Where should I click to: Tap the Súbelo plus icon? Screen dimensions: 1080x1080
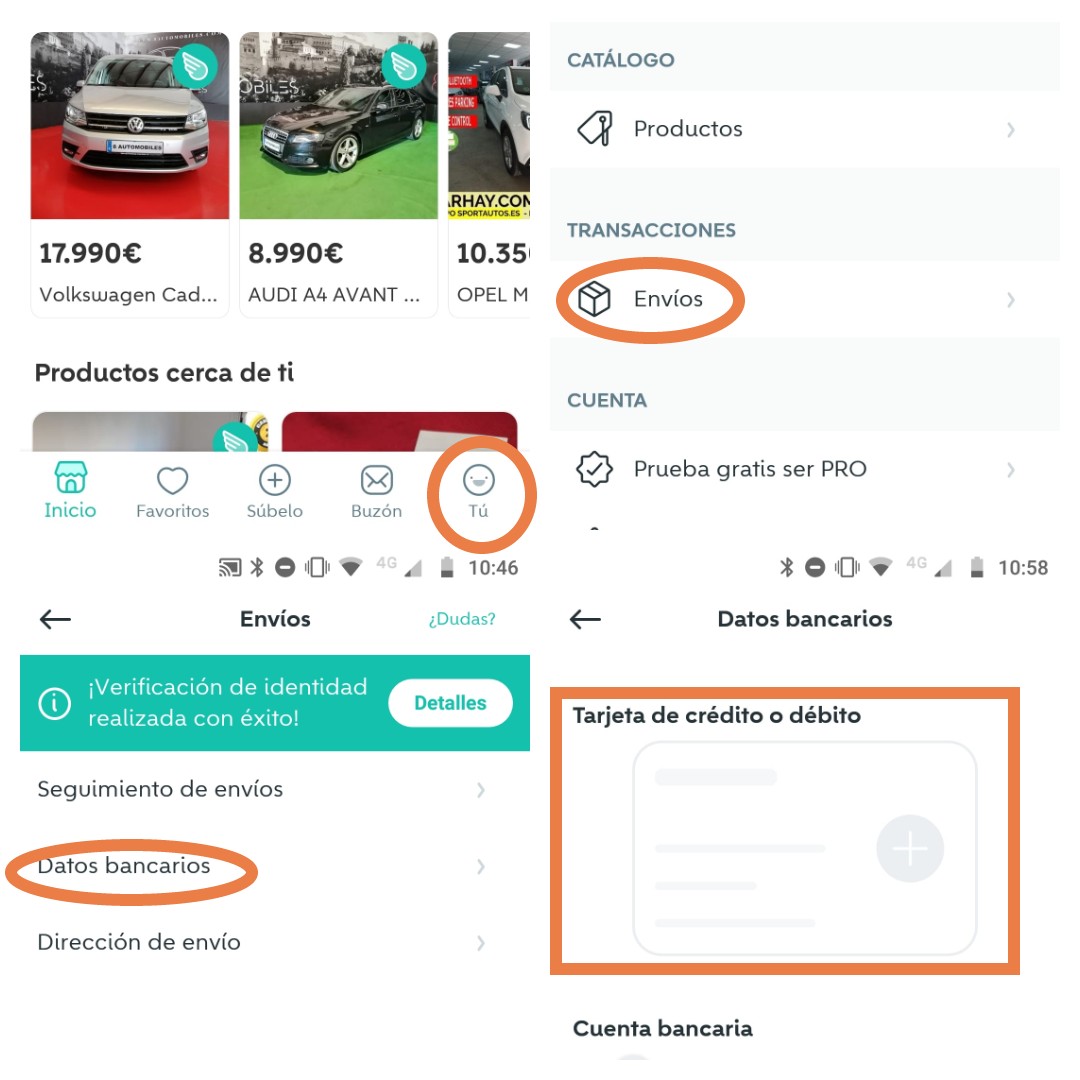click(x=275, y=481)
